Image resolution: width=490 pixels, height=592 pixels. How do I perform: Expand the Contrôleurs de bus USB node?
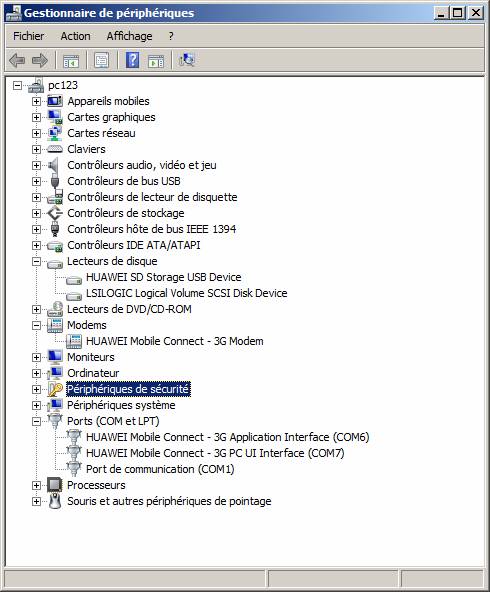pos(36,181)
